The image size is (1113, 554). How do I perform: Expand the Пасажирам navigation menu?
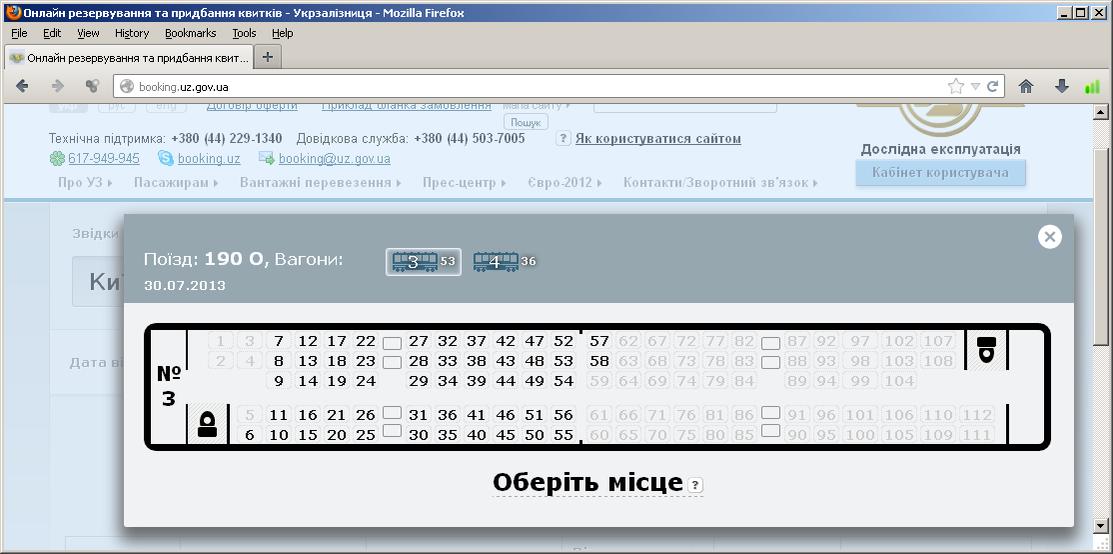click(176, 183)
